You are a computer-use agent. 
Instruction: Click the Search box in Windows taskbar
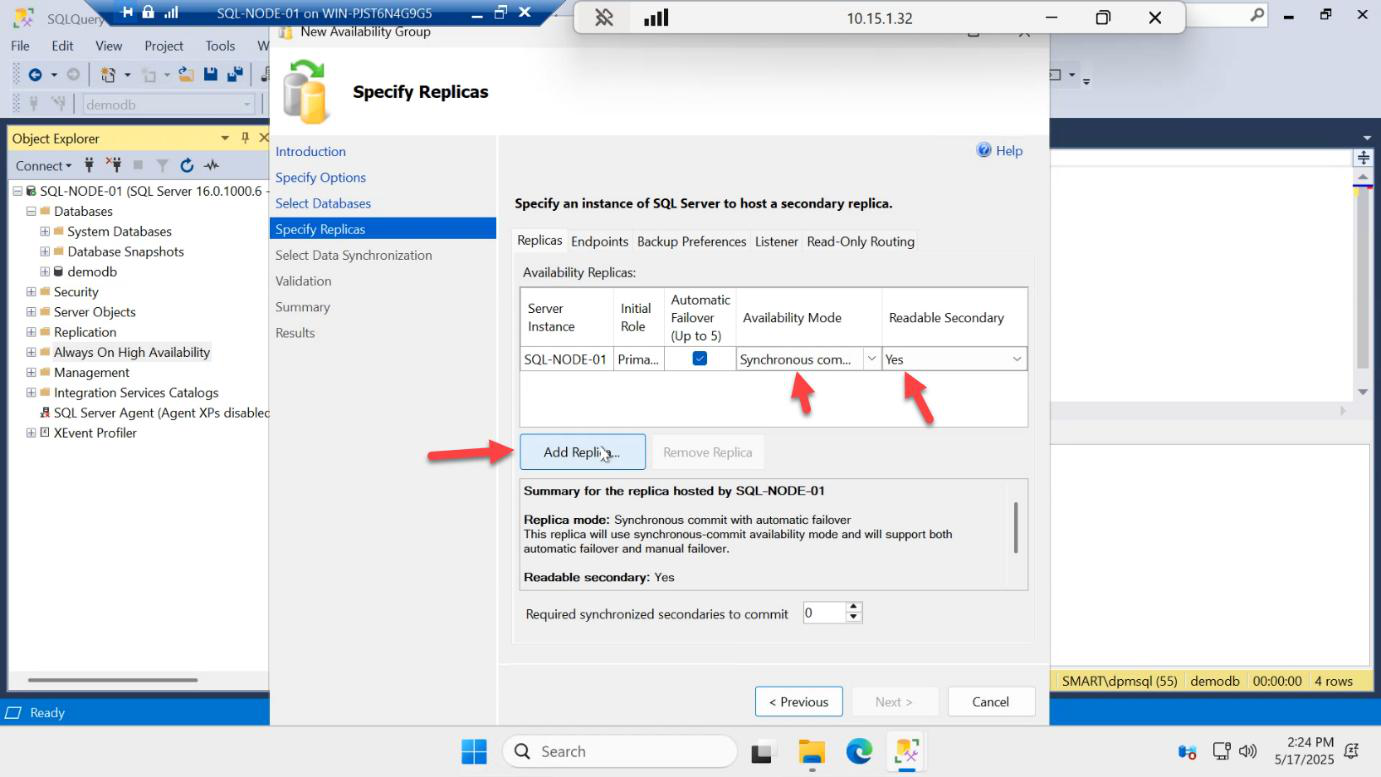click(618, 752)
